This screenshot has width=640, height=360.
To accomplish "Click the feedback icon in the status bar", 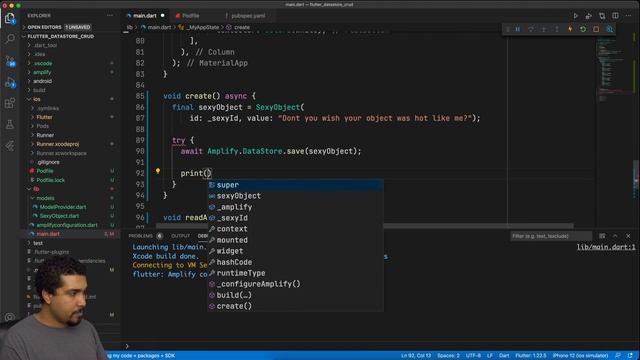I will [x=618, y=356].
